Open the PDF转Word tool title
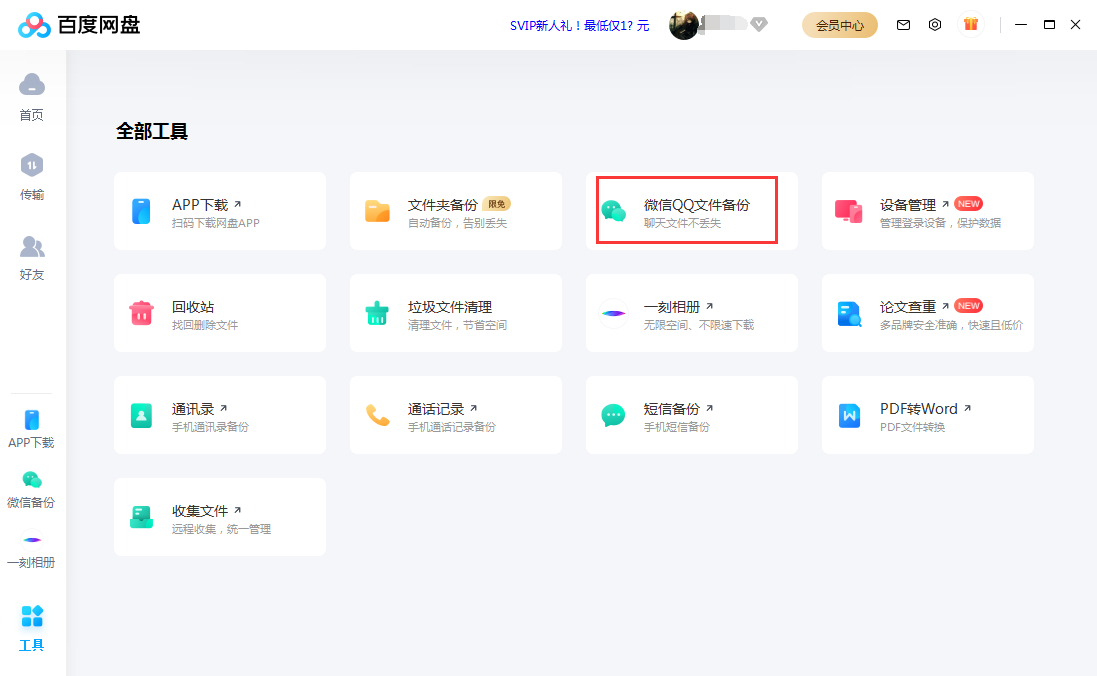 point(919,409)
